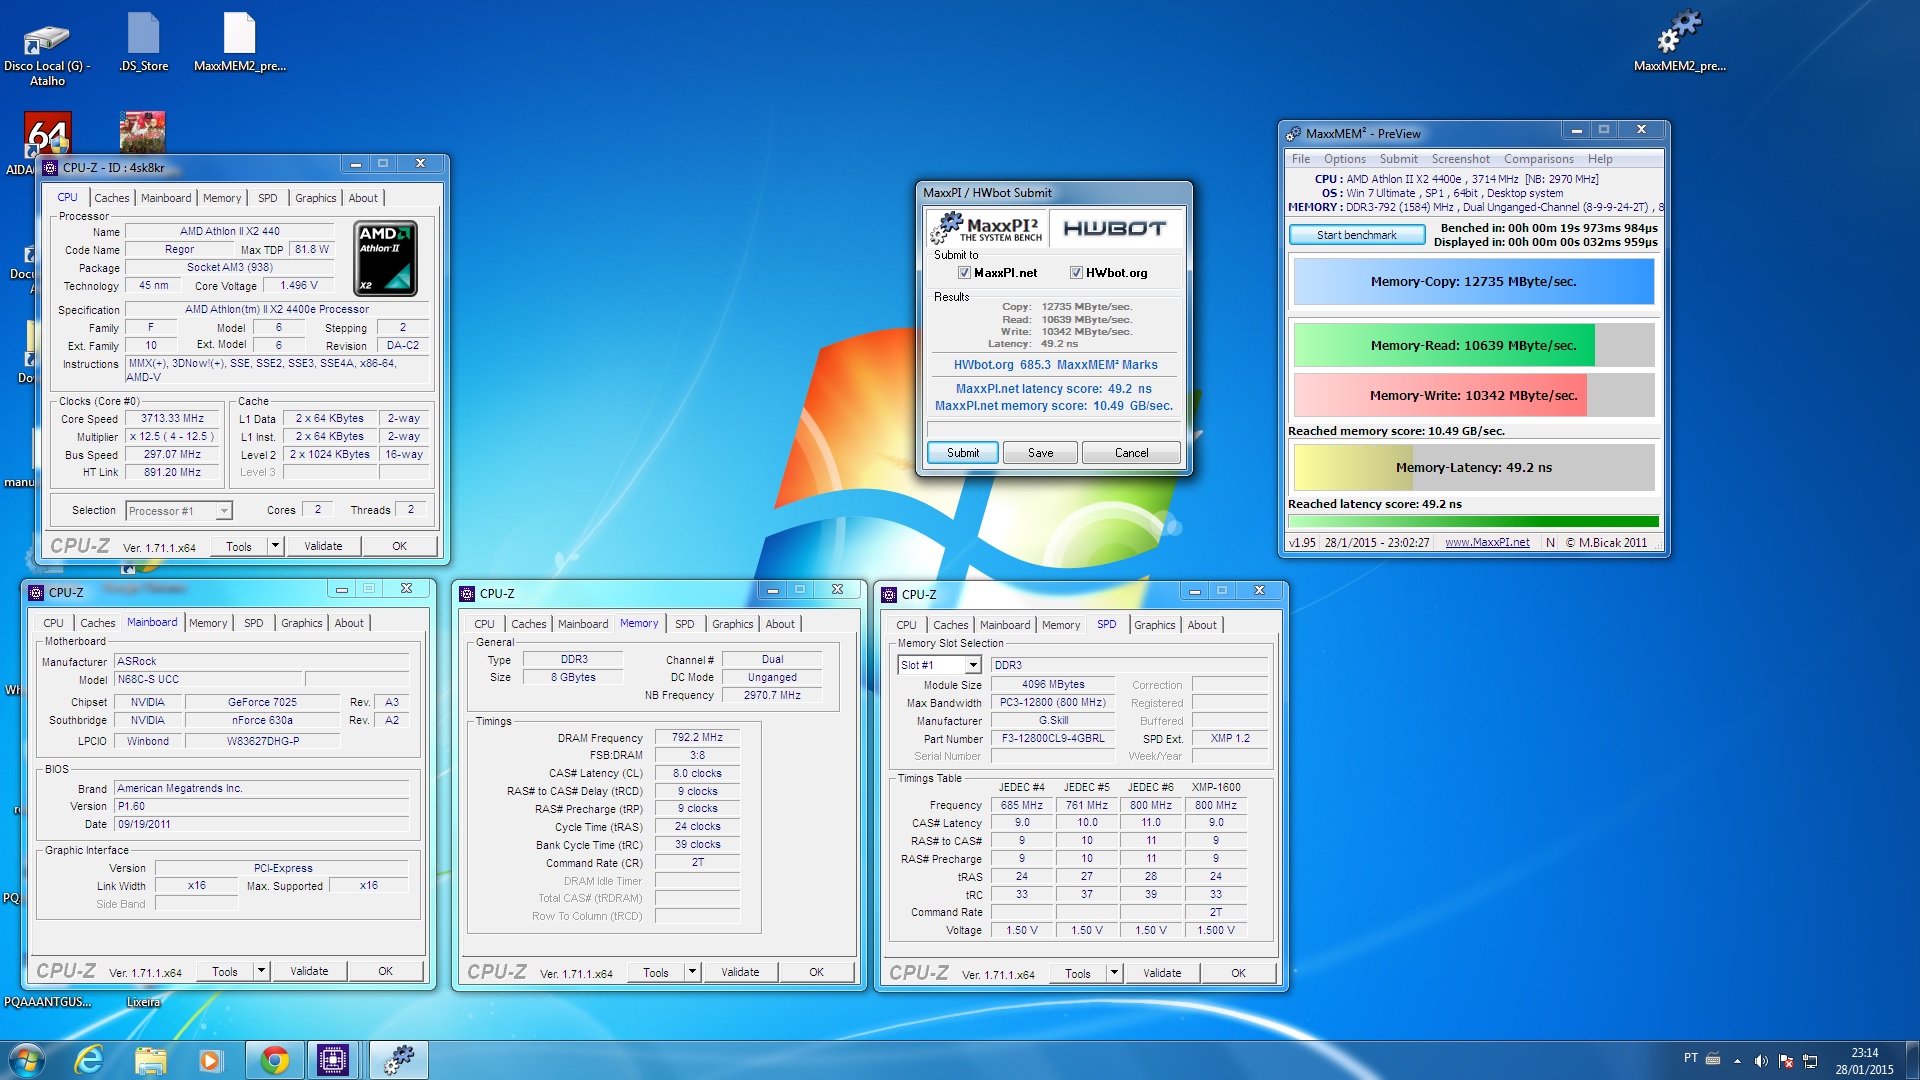Open Disco Local (G) Atalho desktop shortcut
This screenshot has width=1920, height=1080.
pyautogui.click(x=47, y=40)
